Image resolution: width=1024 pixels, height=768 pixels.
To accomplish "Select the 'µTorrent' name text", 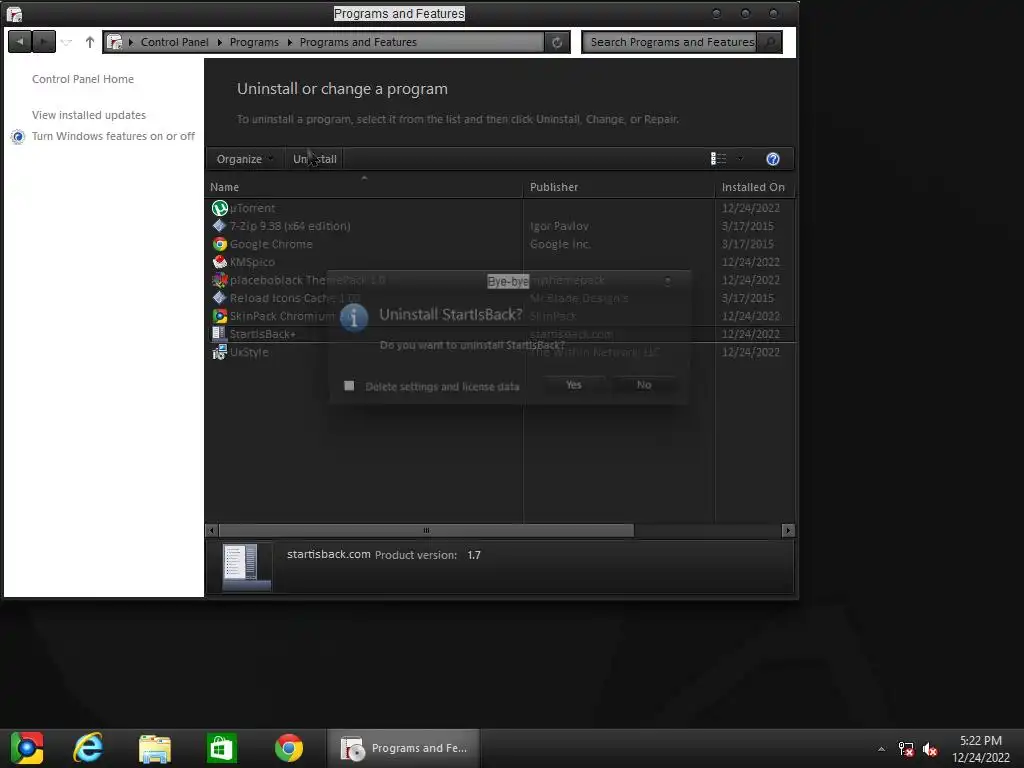I will click(x=252, y=208).
